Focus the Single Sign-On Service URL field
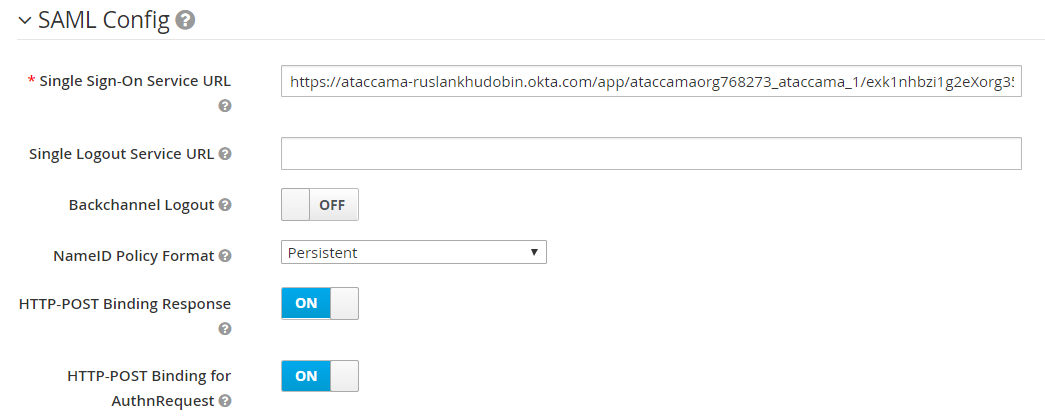The width and height of the screenshot is (1045, 420). click(650, 82)
